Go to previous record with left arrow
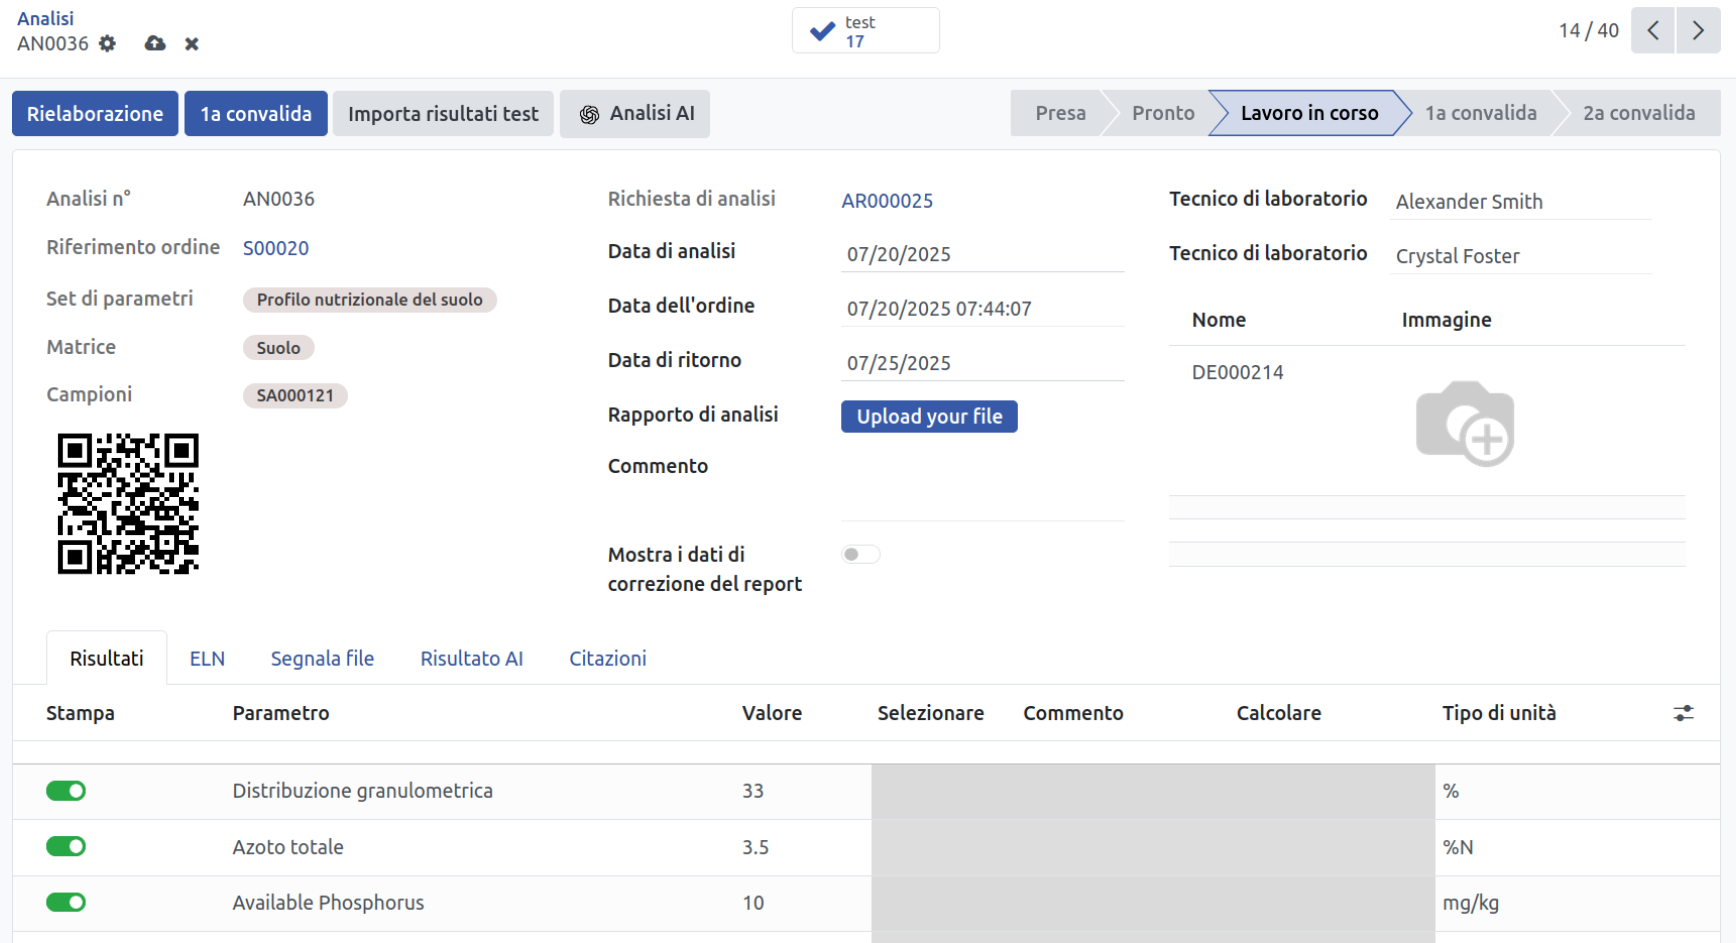 pyautogui.click(x=1653, y=30)
